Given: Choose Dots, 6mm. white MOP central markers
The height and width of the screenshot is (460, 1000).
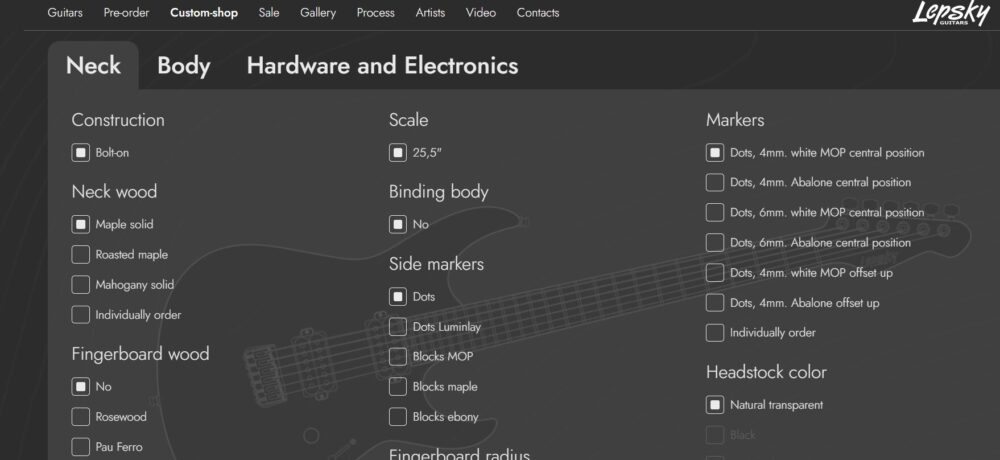Looking at the screenshot, I should [715, 213].
